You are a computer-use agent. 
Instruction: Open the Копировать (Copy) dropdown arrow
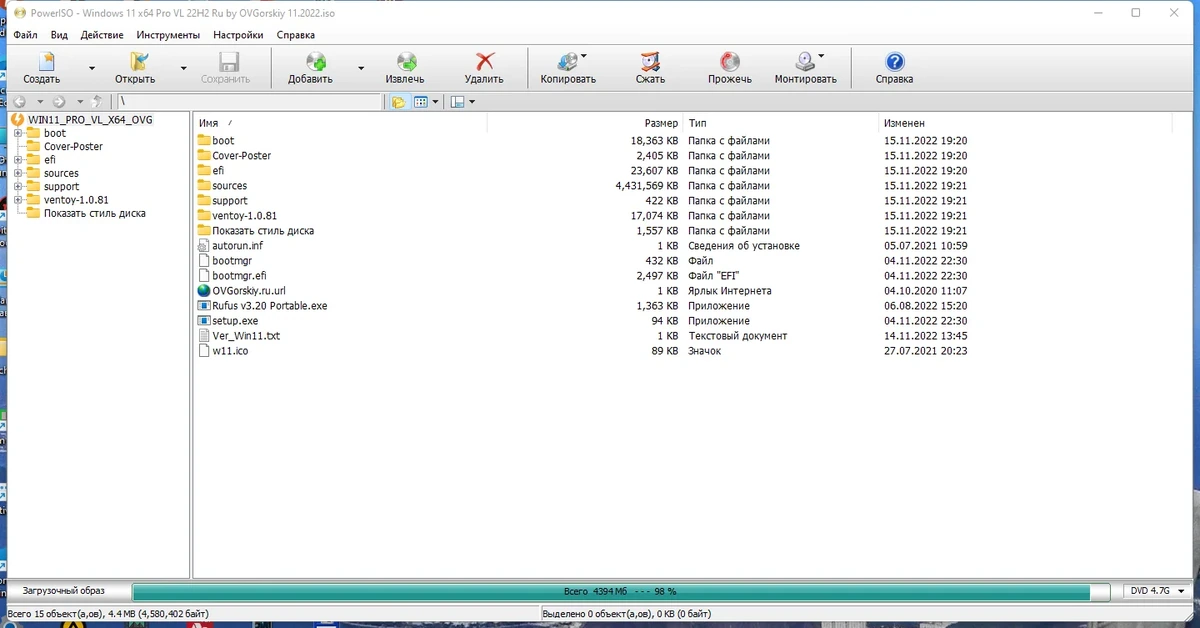pyautogui.click(x=584, y=57)
